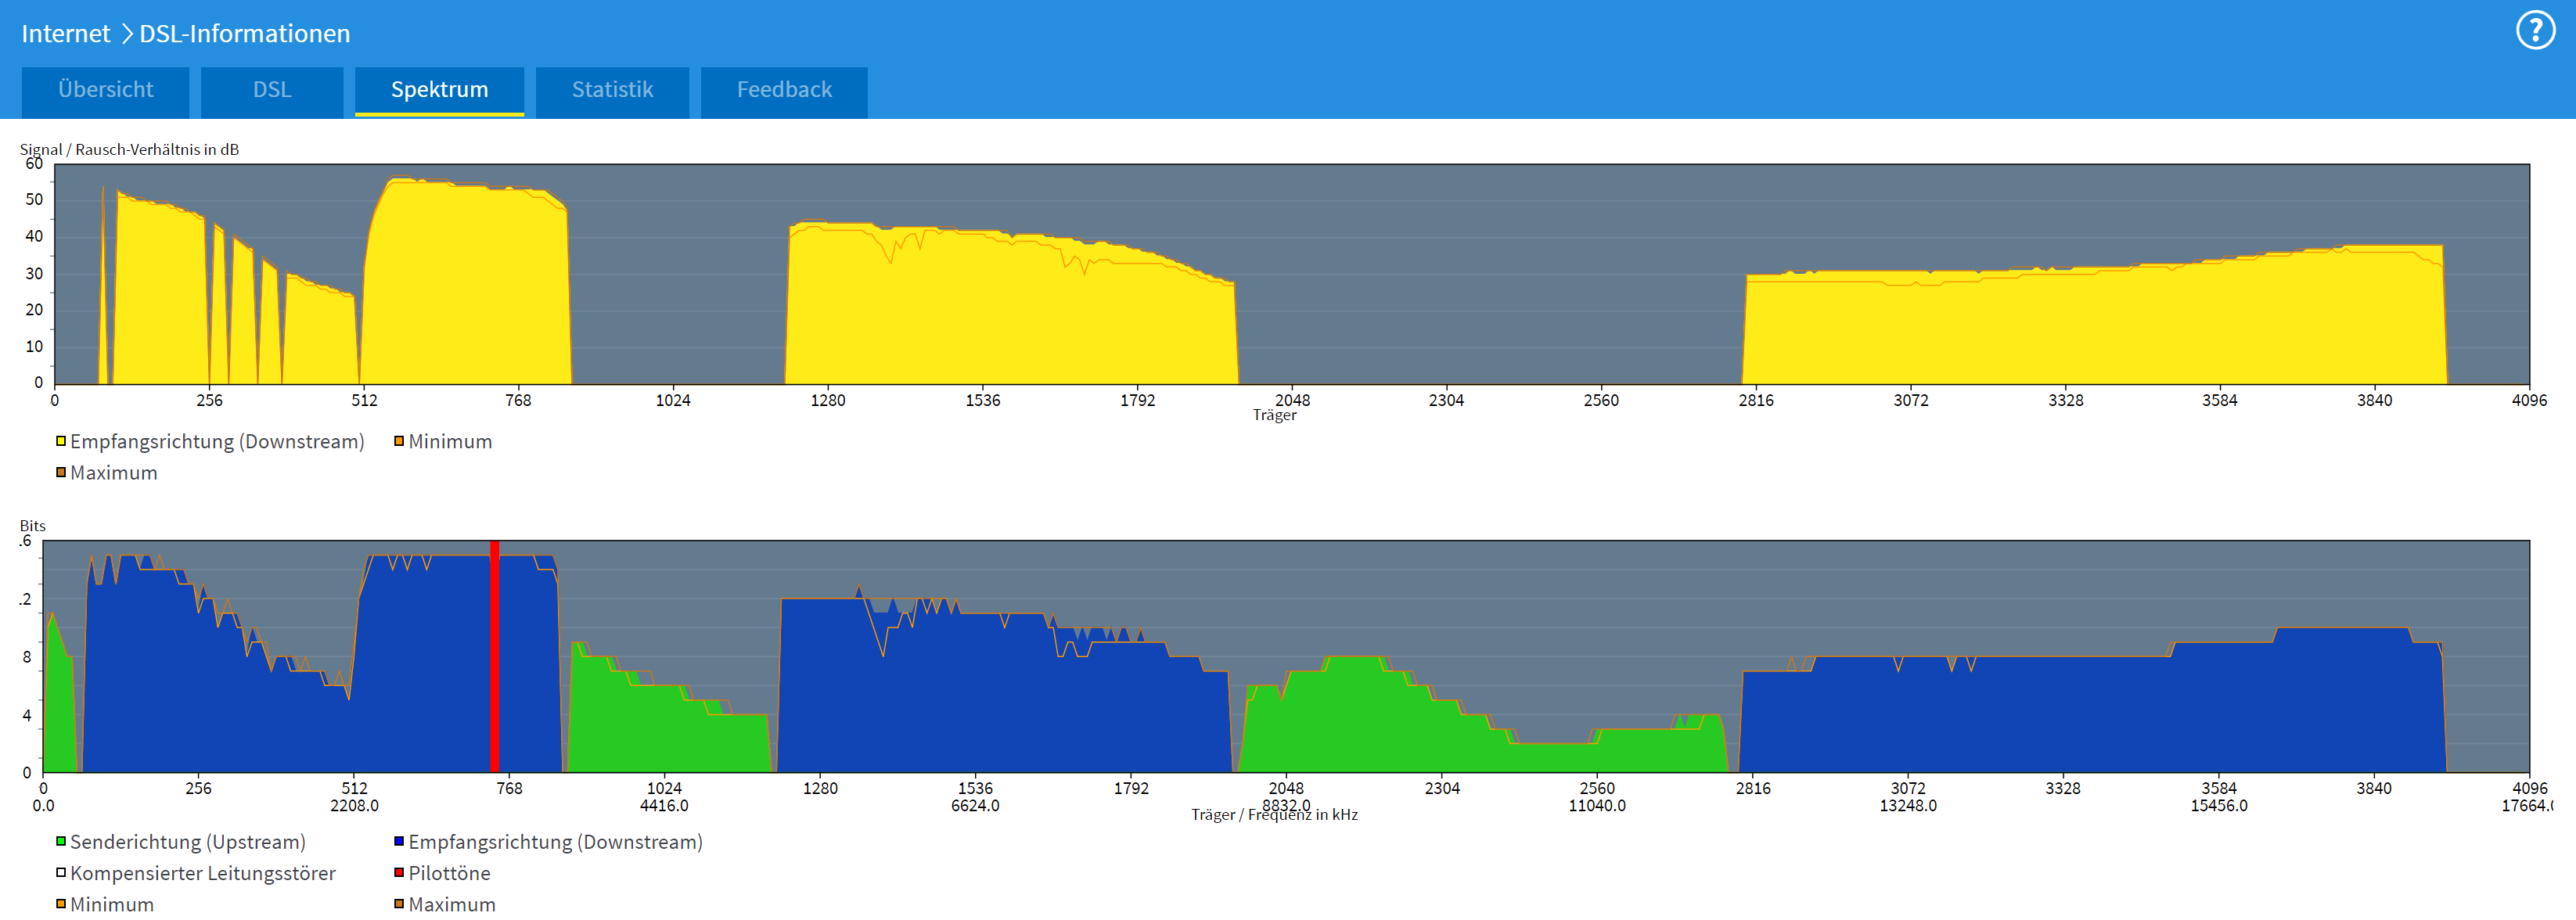The width and height of the screenshot is (2576, 920).
Task: Switch to the Übersicht tab
Action: click(x=105, y=90)
